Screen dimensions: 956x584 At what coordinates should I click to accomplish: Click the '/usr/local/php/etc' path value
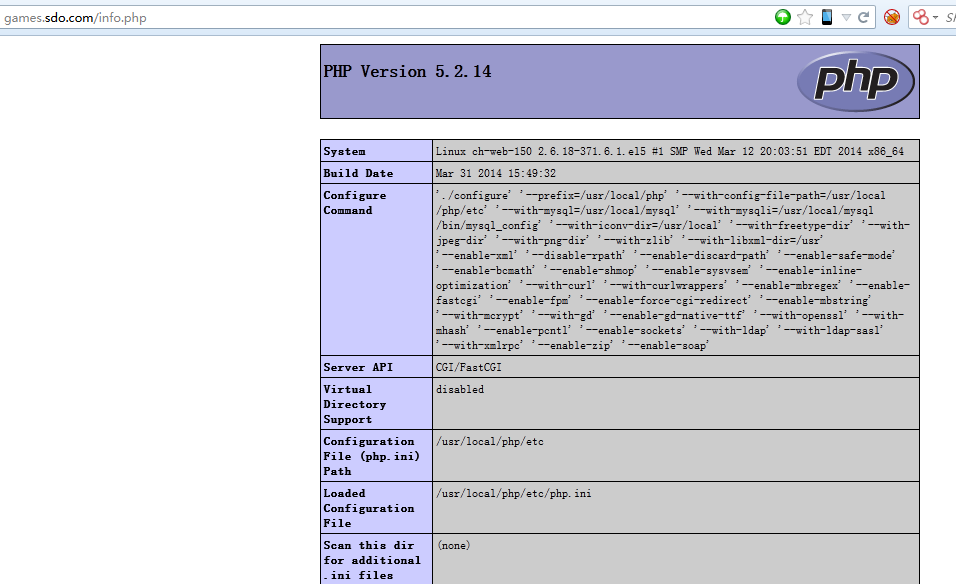[x=490, y=441]
